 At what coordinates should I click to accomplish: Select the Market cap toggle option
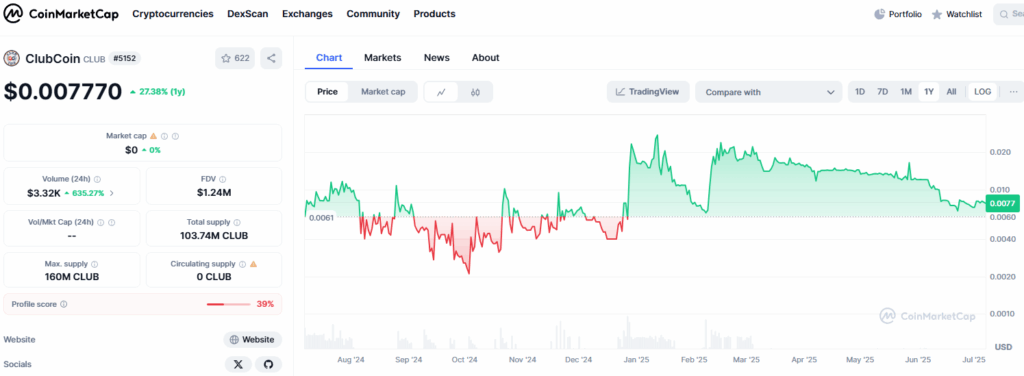[383, 92]
